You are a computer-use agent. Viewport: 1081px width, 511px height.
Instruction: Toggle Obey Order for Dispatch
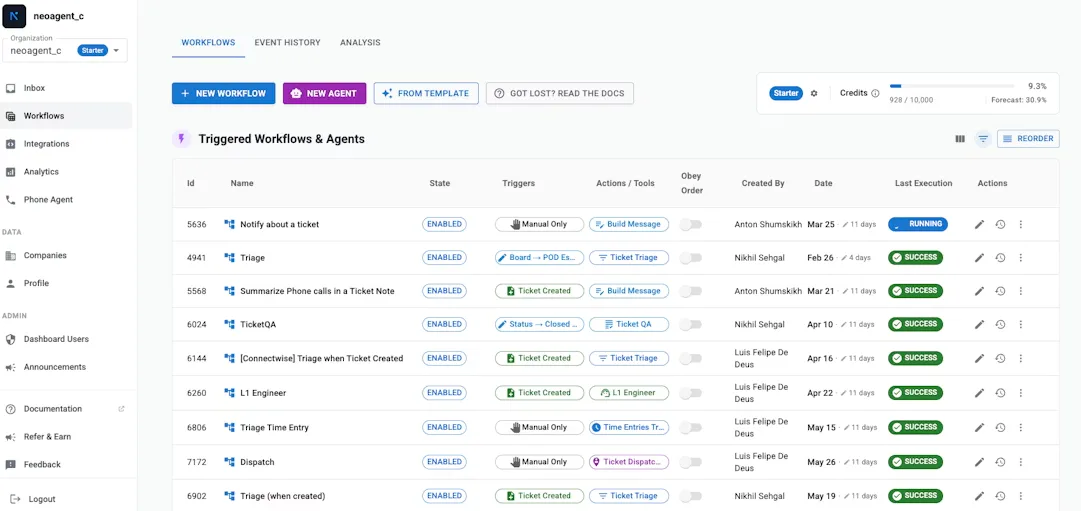point(690,462)
